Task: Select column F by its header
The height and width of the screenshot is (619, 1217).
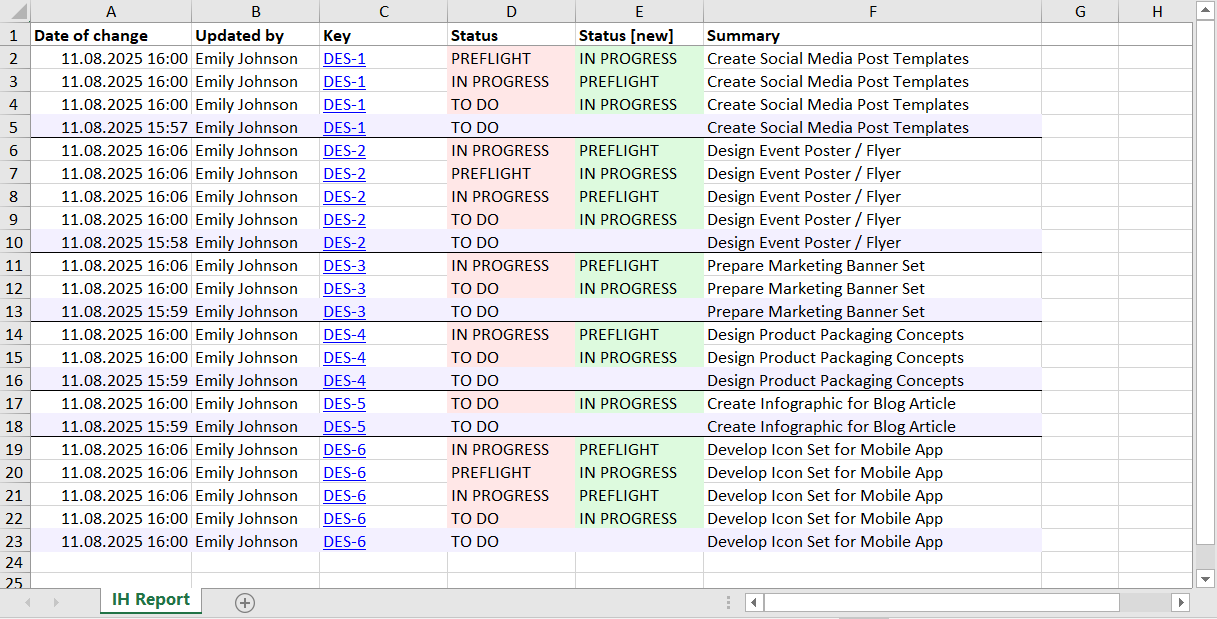Action: click(x=872, y=11)
